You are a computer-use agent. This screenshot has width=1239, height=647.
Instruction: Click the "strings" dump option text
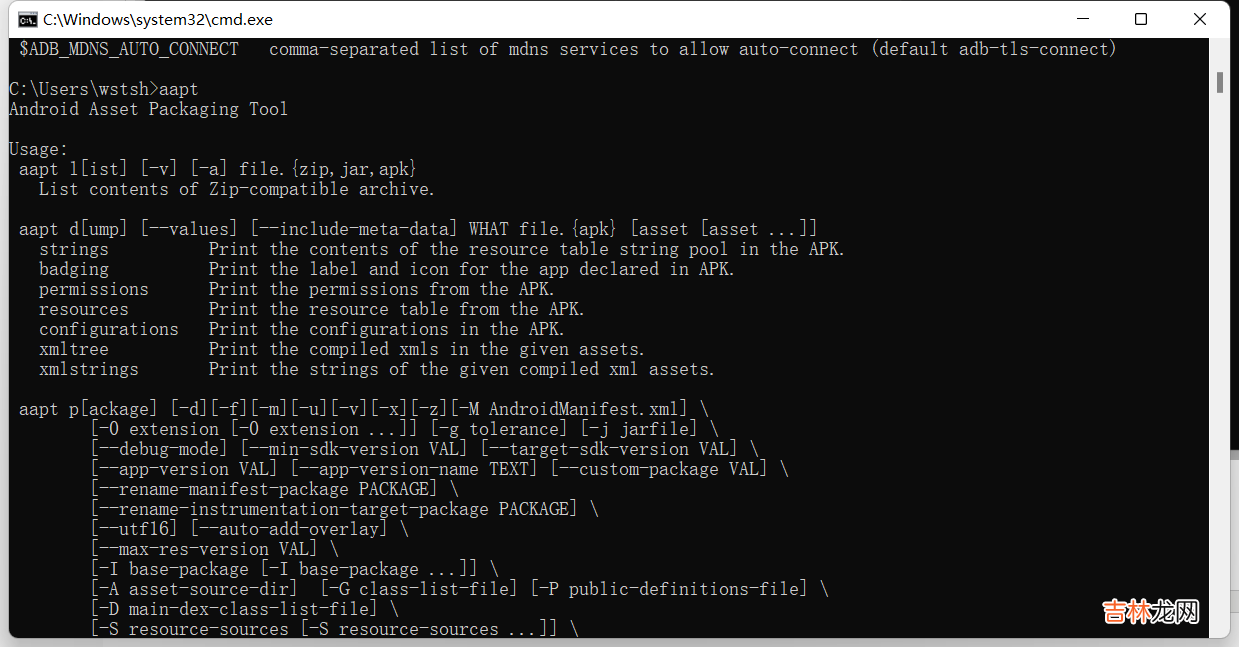[74, 249]
